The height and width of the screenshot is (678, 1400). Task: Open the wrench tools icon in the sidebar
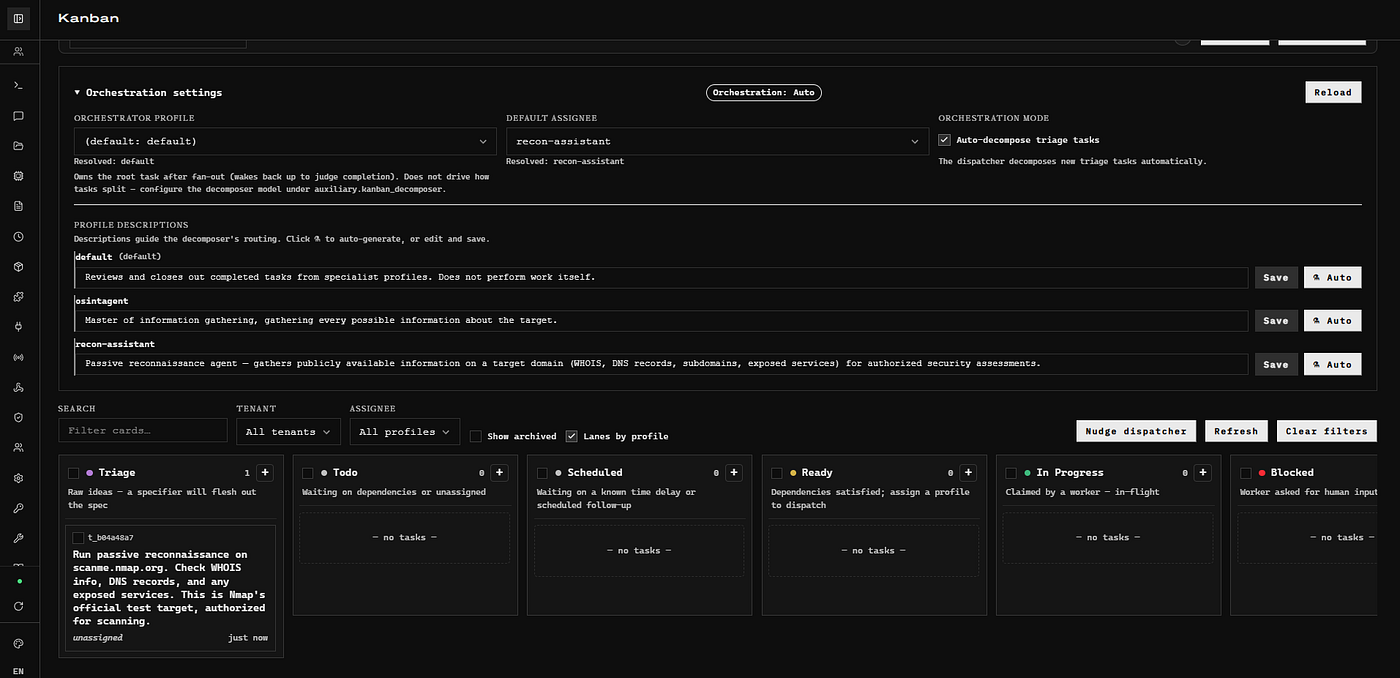(19, 538)
